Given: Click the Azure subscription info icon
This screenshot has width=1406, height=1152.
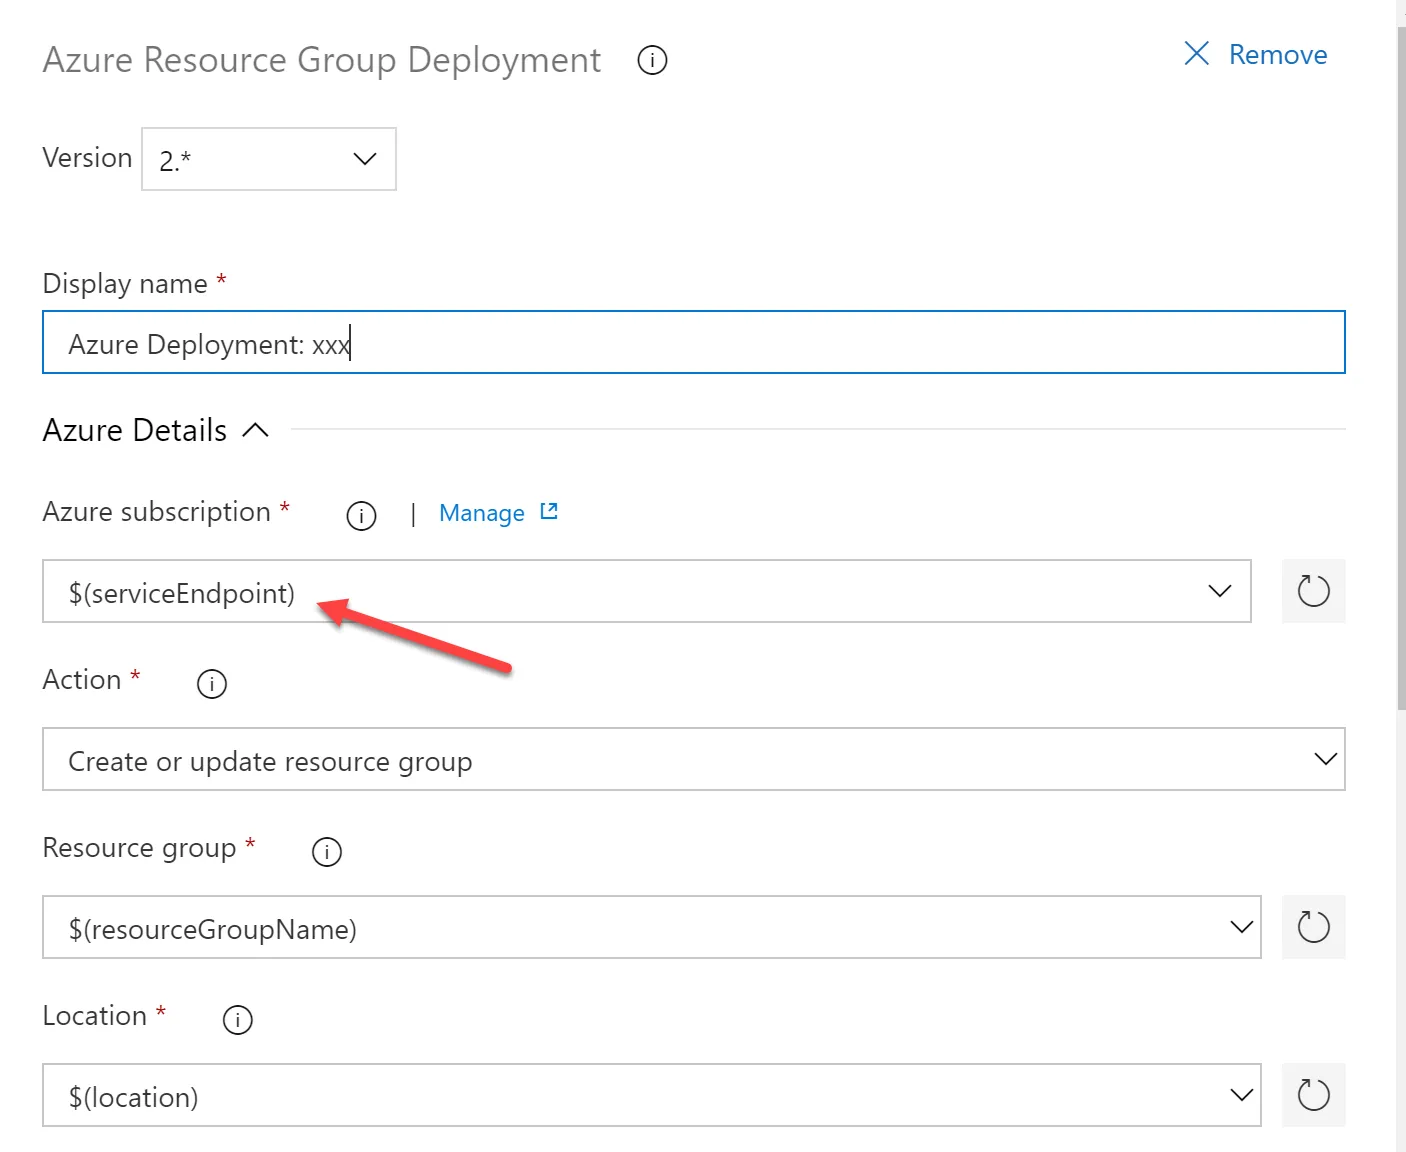Looking at the screenshot, I should pyautogui.click(x=361, y=516).
